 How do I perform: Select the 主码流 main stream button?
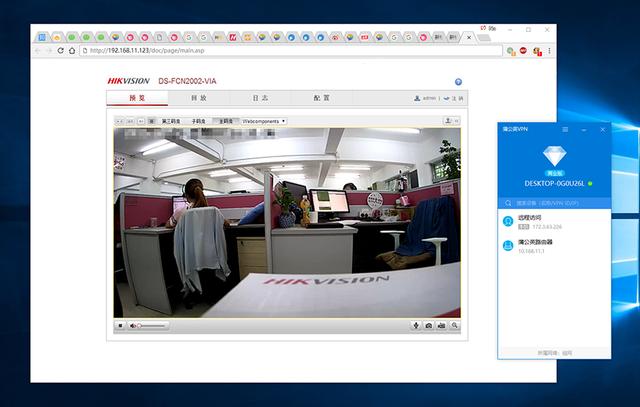[226, 121]
